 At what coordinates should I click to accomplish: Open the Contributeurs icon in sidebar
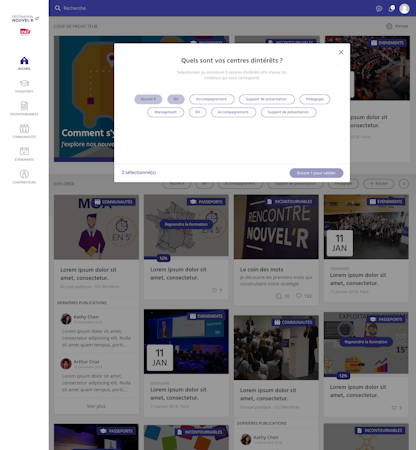[x=24, y=174]
